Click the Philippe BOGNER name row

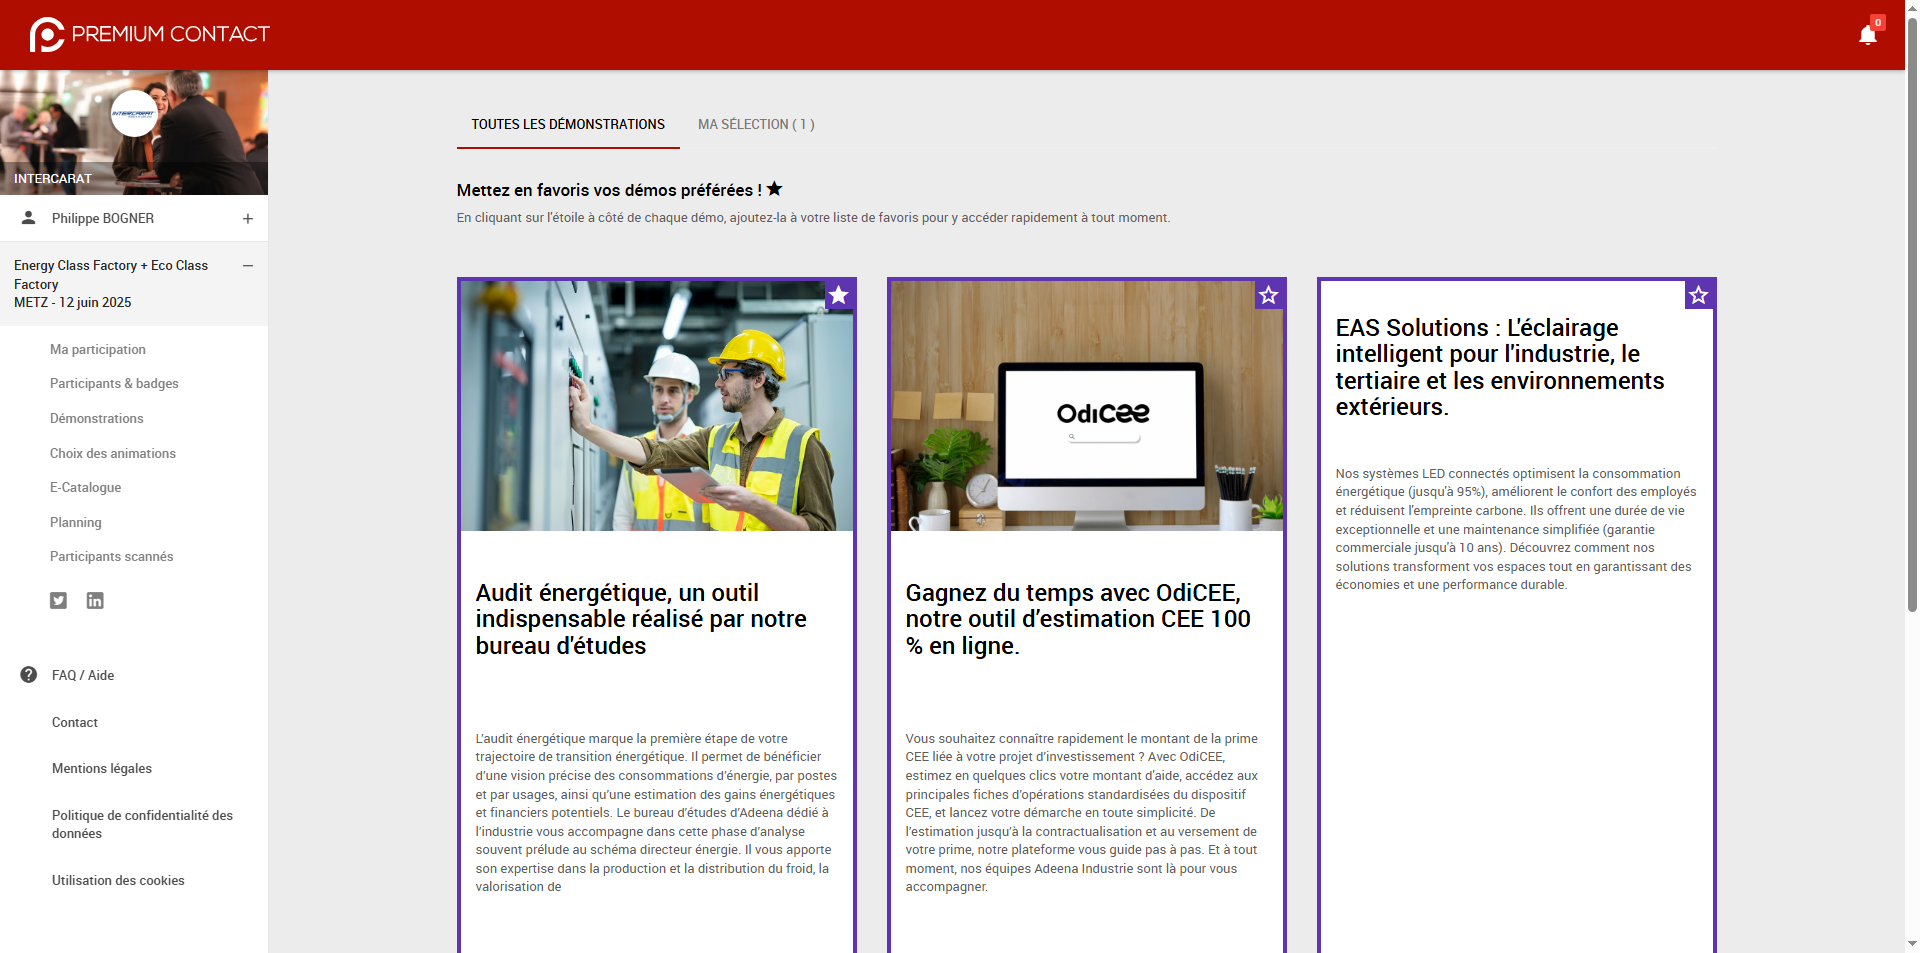[134, 218]
